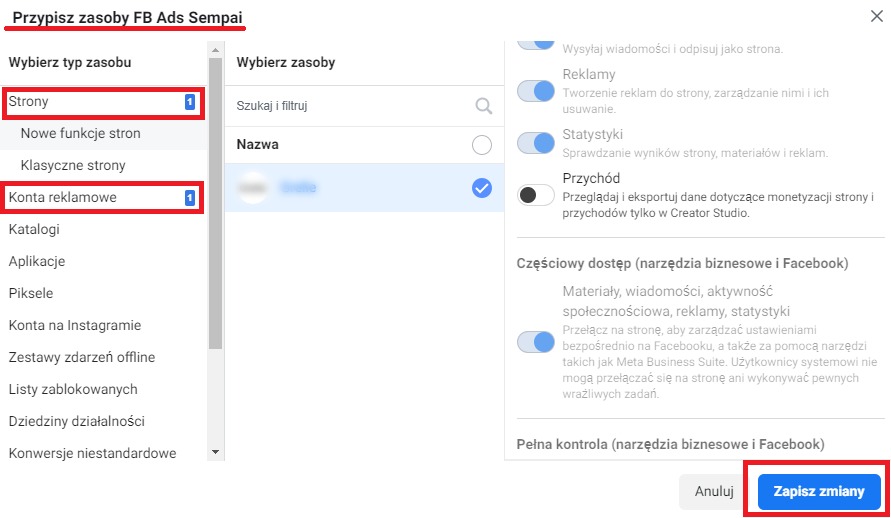Uncheck the selected page checkmark
The width and height of the screenshot is (891, 518).
[x=482, y=188]
